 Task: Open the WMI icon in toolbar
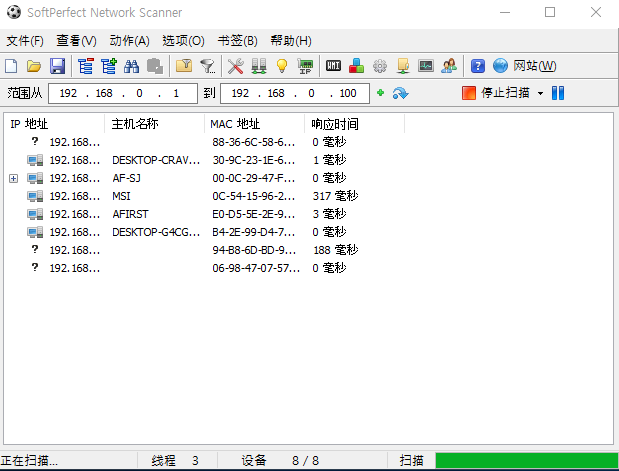click(x=334, y=66)
